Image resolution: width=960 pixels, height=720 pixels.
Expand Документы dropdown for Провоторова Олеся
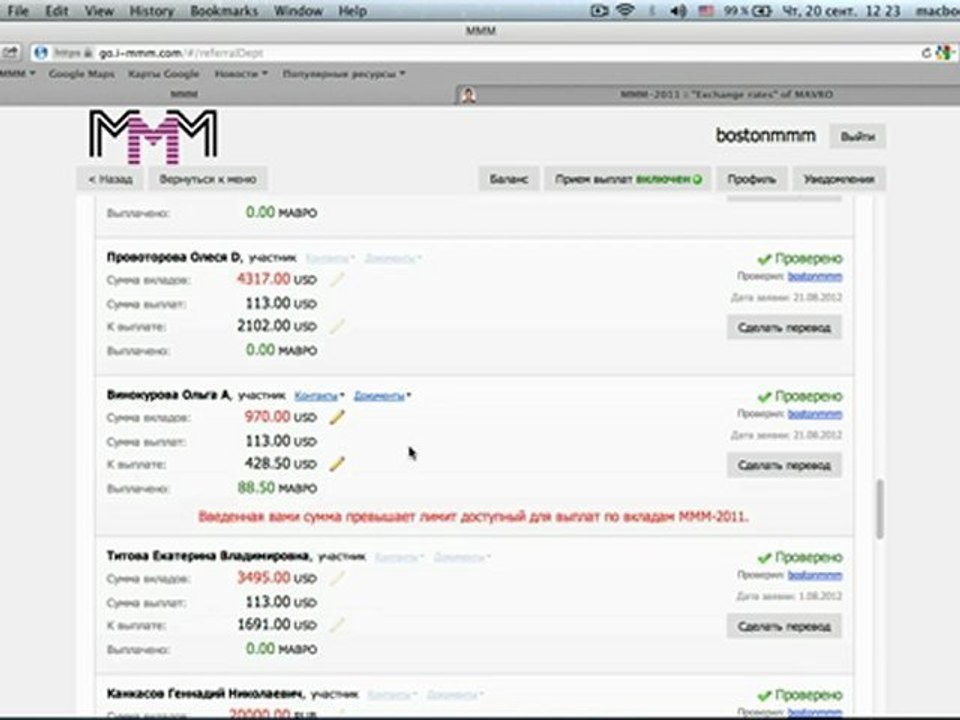(393, 258)
